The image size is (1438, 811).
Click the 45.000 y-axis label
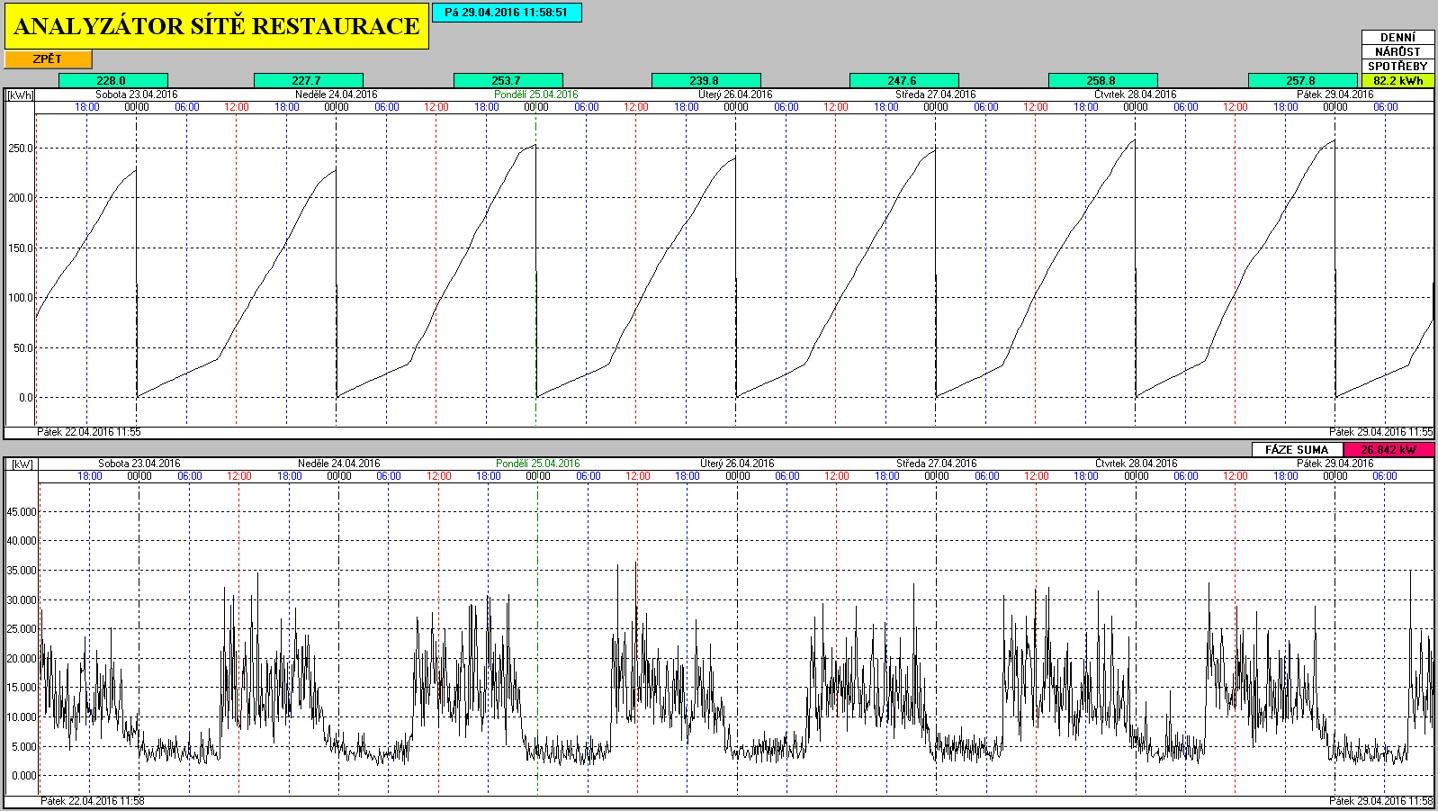[x=21, y=511]
